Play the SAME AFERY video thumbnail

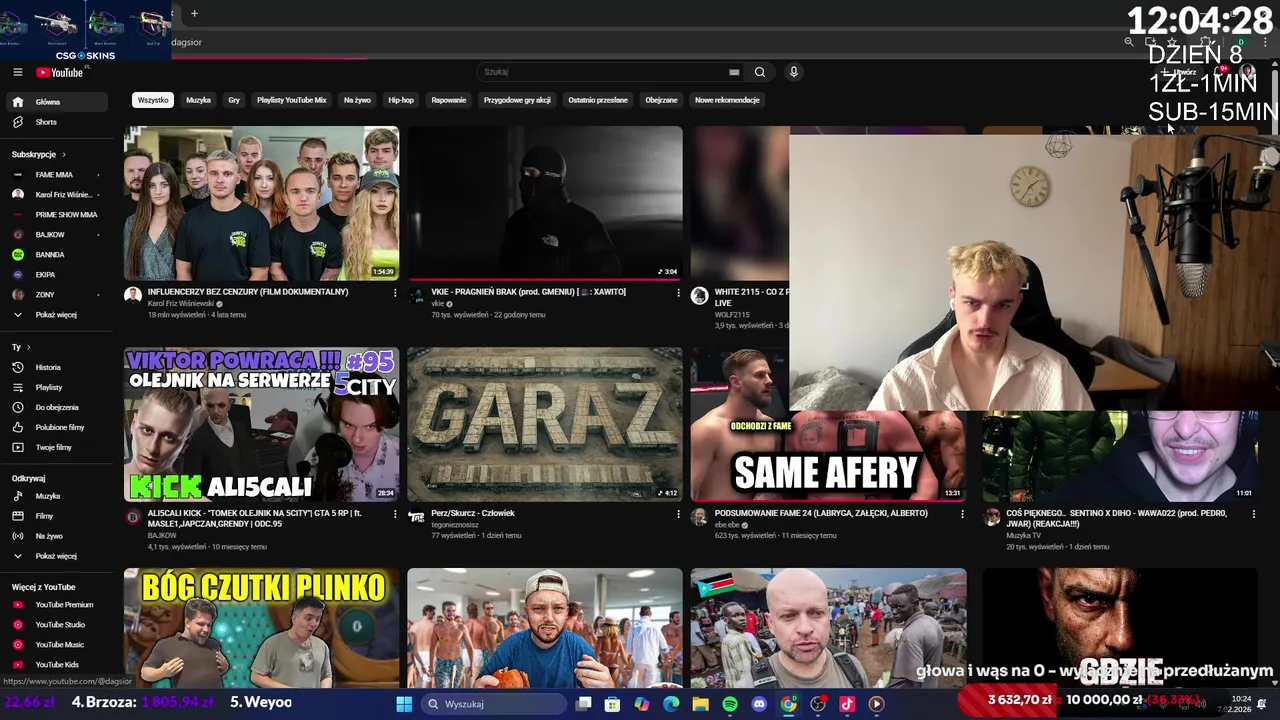828,424
